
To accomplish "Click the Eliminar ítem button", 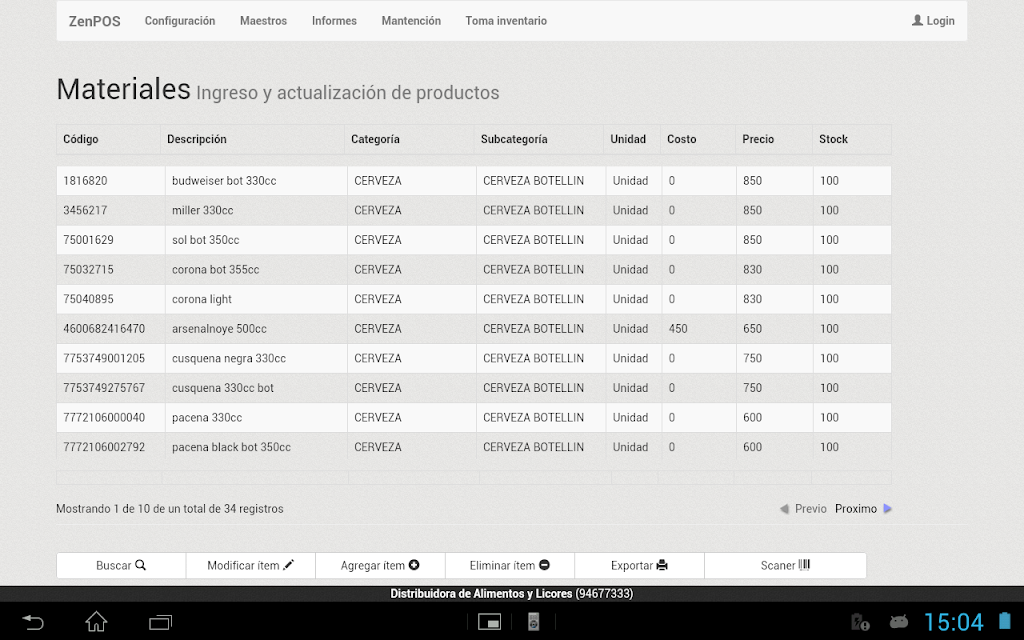I will pos(510,566).
